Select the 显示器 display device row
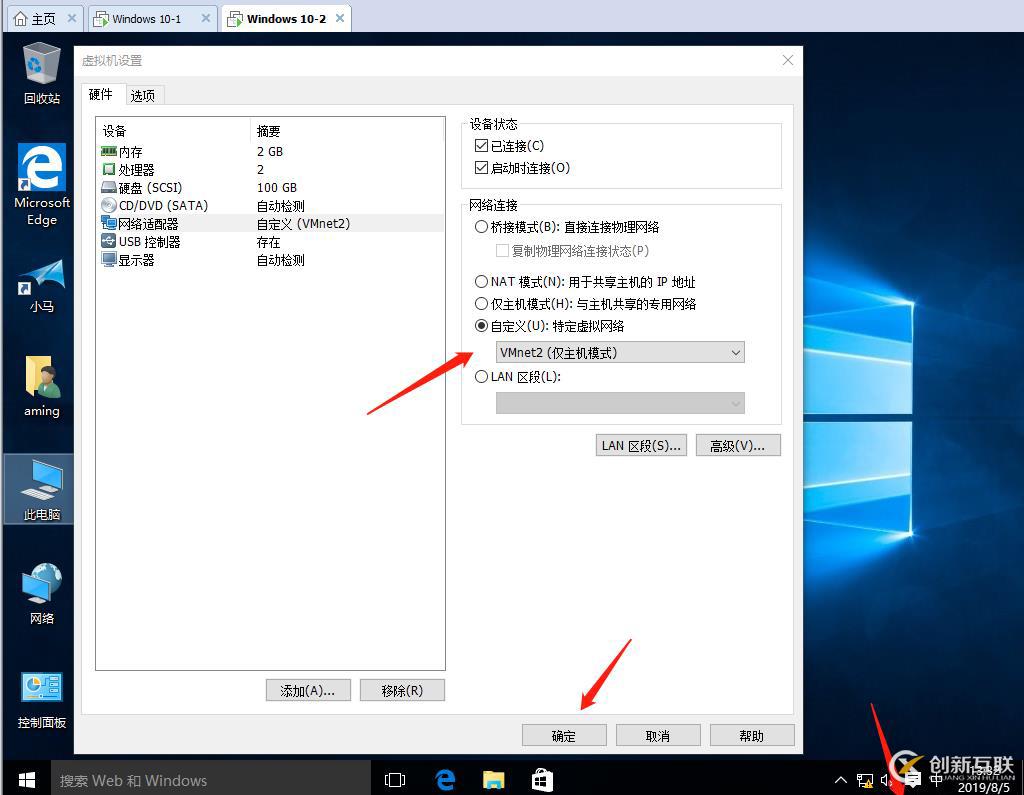Image resolution: width=1024 pixels, height=795 pixels. 272,260
